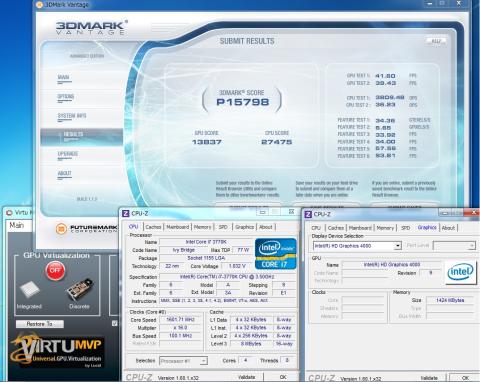
Task: Switch to CPU tab in right CPU-Z
Action: [316, 228]
